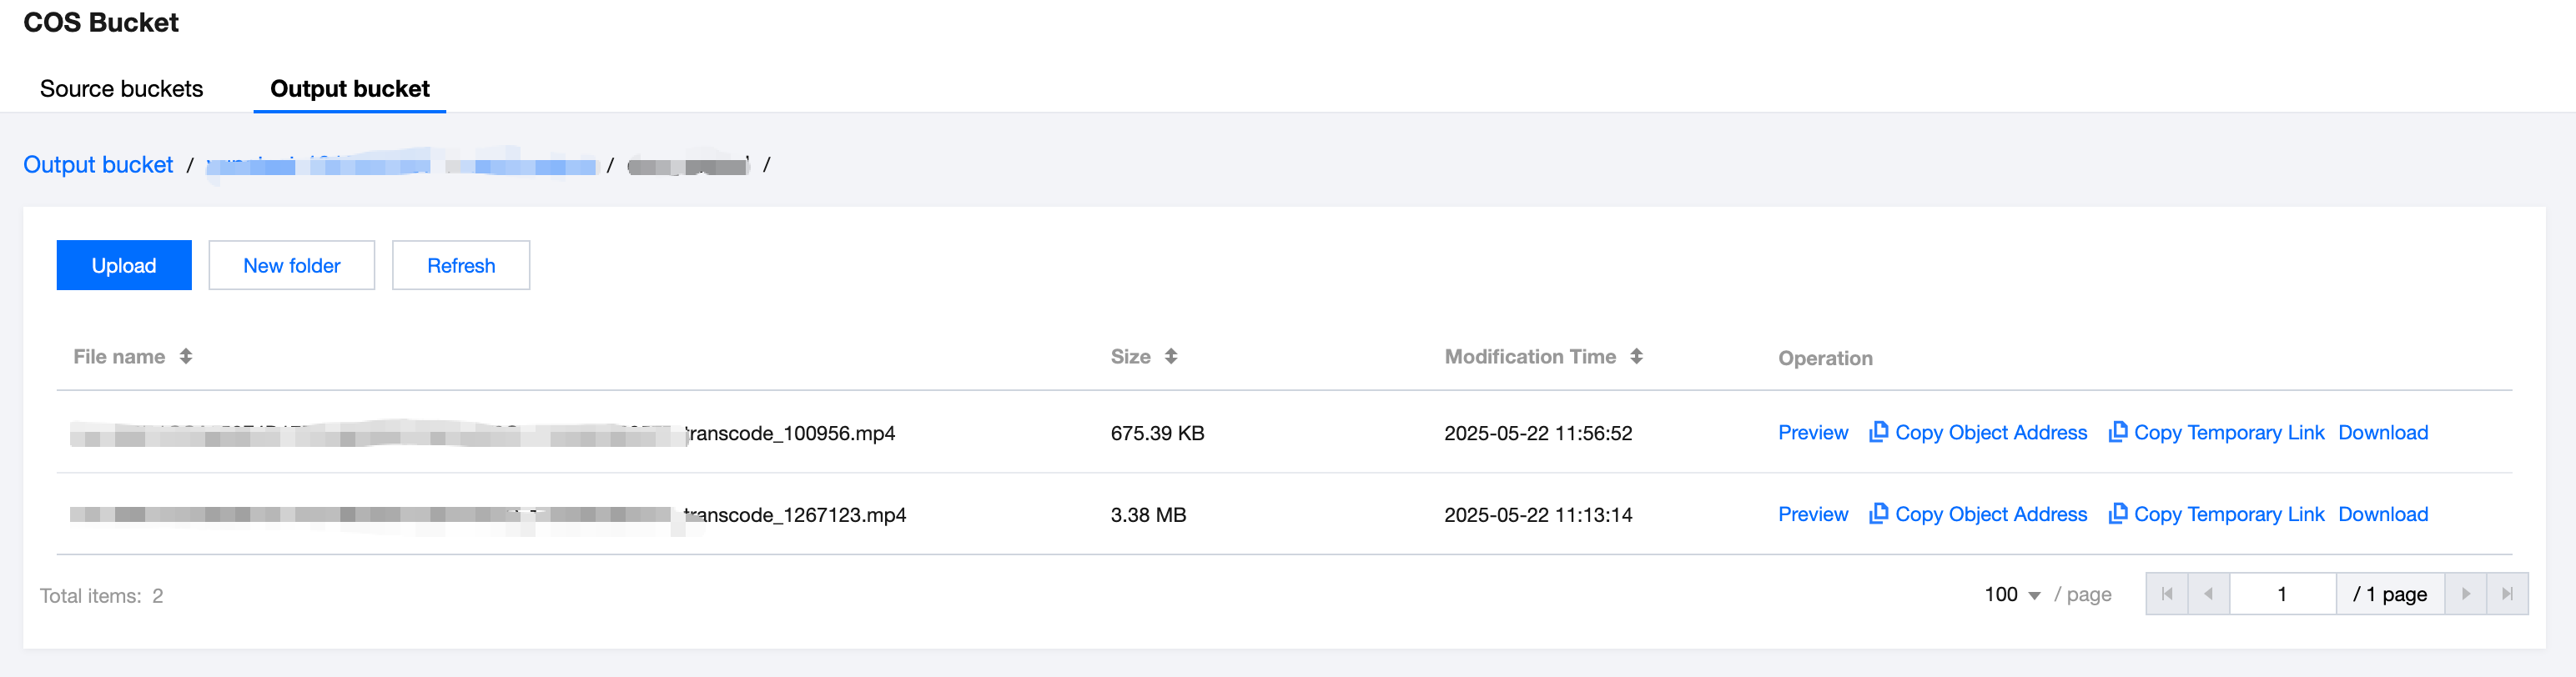Click copy icon for second file's temporary link
The width and height of the screenshot is (2576, 677).
[x=2117, y=514]
